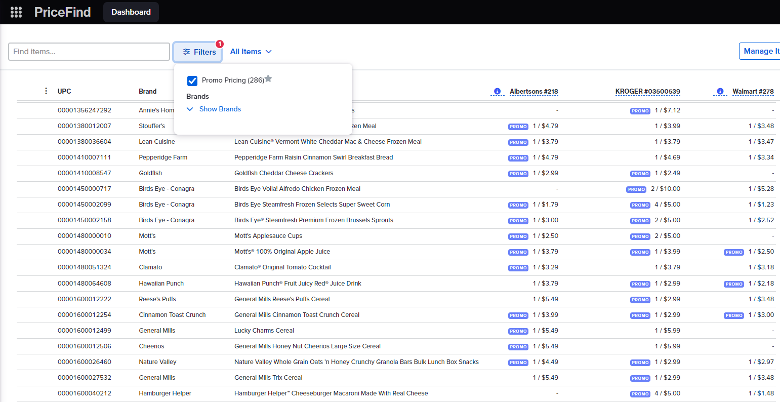Click Albertsons promo badge for Cheerios row
Screen dimensions: 780x405
[518, 347]
